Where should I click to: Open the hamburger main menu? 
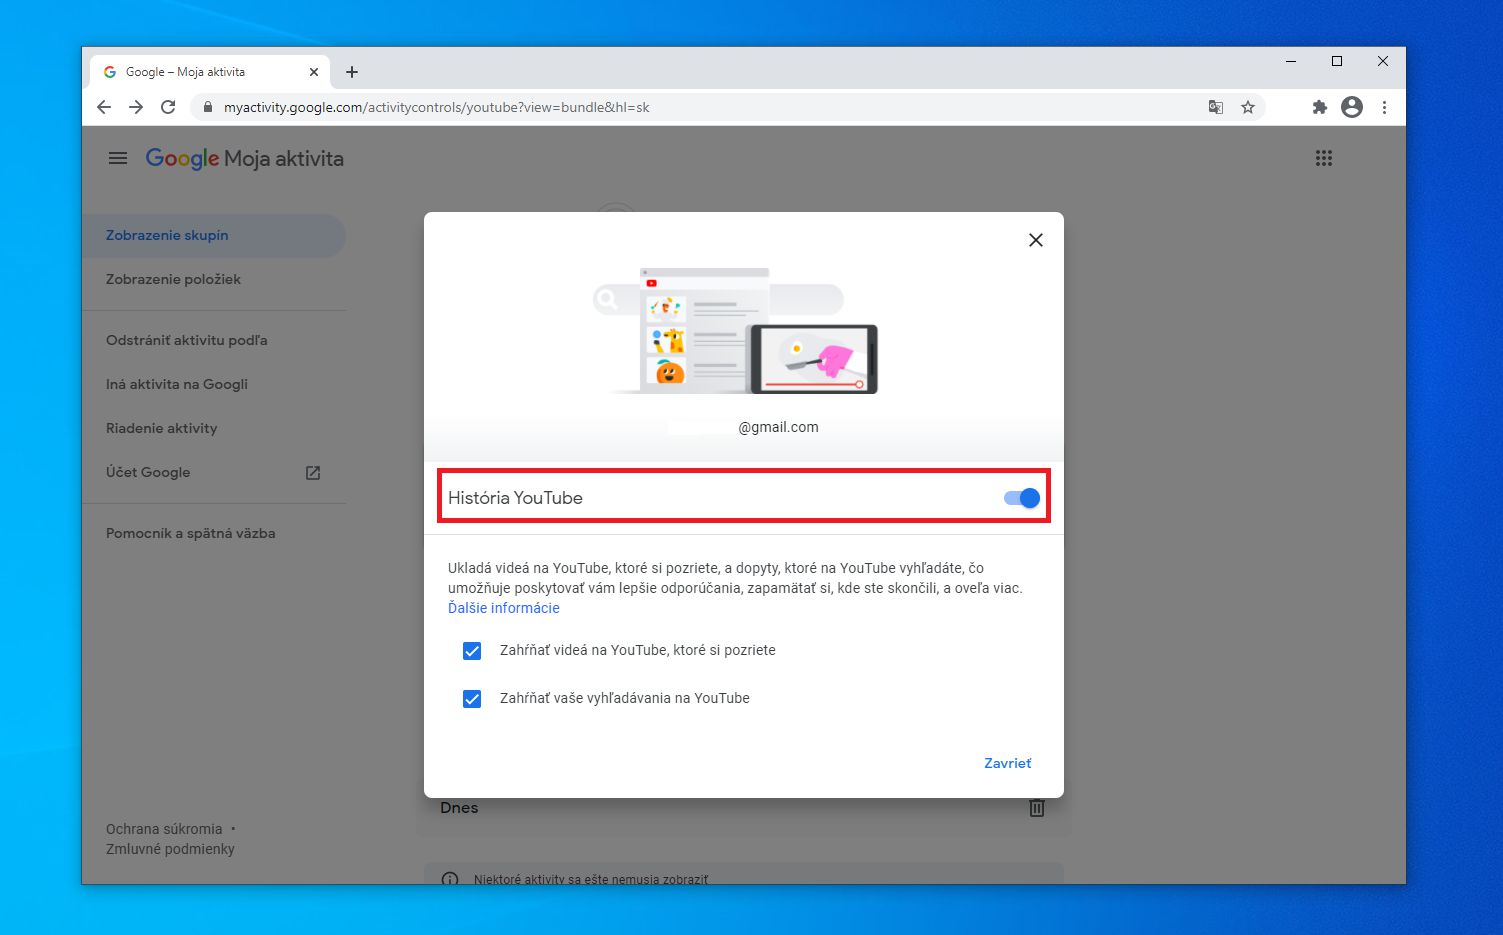point(118,158)
